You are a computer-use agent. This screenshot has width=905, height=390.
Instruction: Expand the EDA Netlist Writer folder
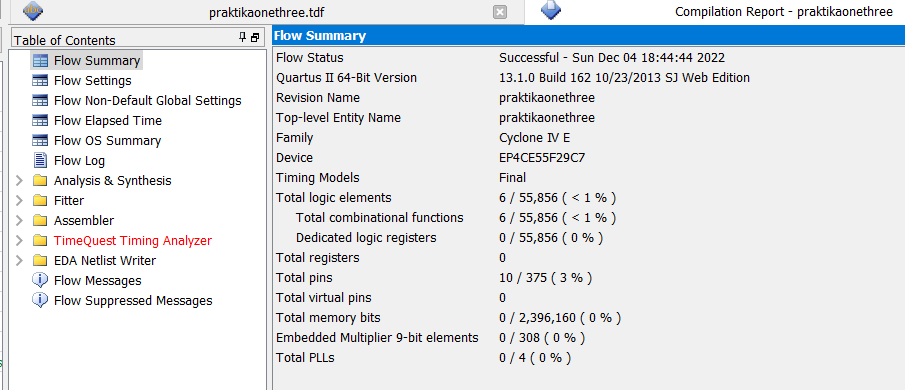pyautogui.click(x=19, y=261)
